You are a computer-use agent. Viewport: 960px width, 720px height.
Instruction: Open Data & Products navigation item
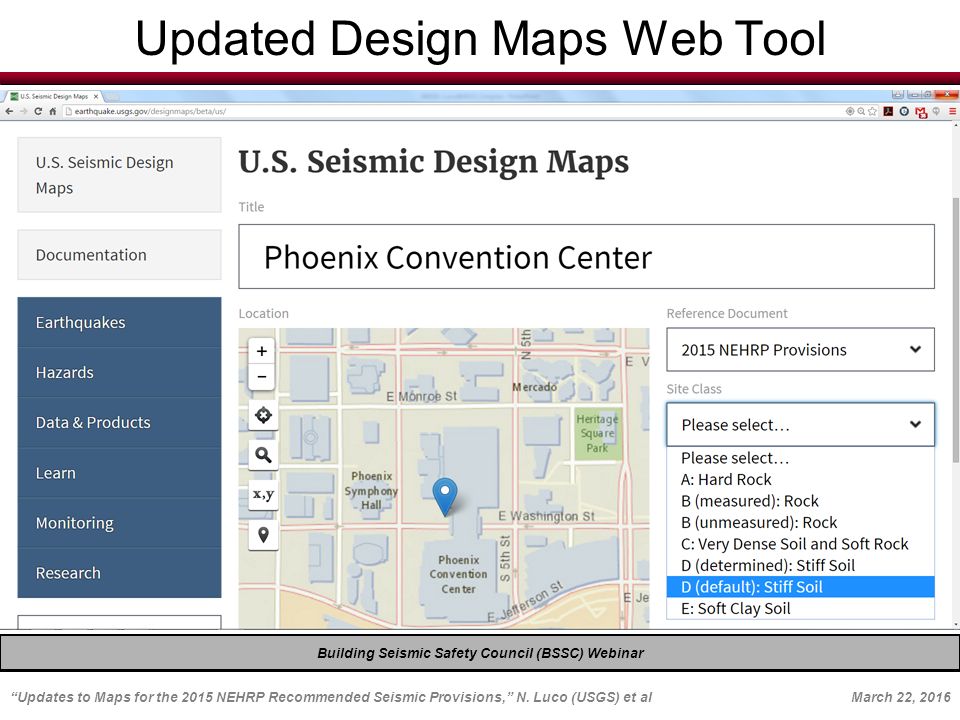point(119,422)
